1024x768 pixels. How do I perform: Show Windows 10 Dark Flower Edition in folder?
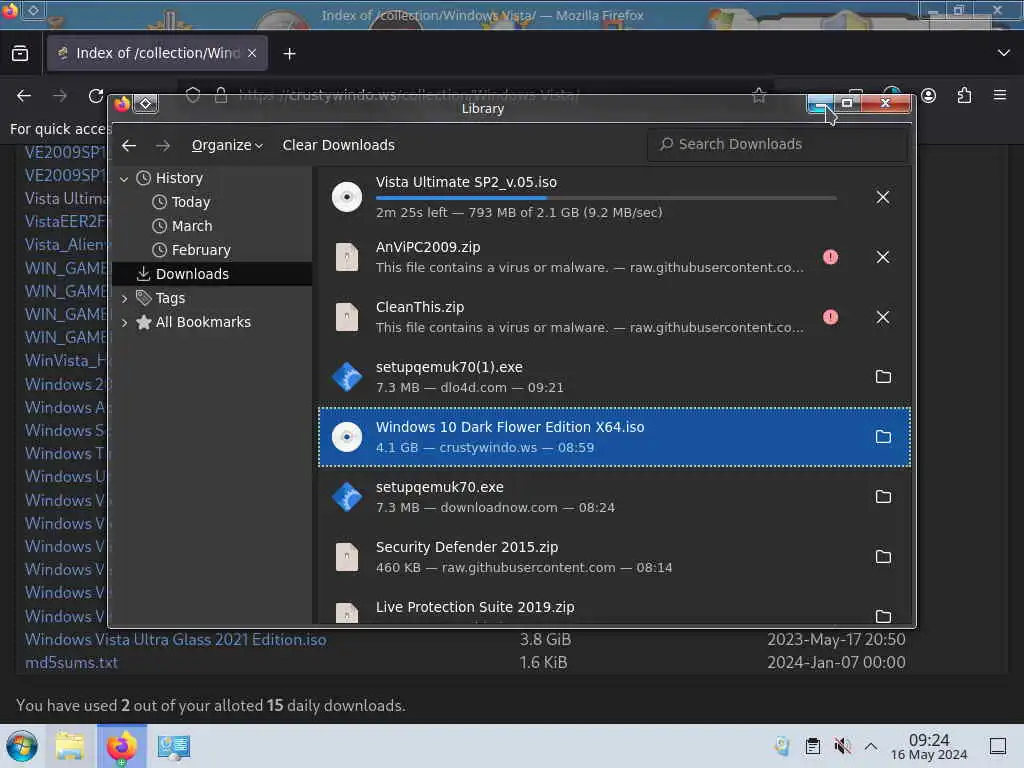tap(883, 437)
